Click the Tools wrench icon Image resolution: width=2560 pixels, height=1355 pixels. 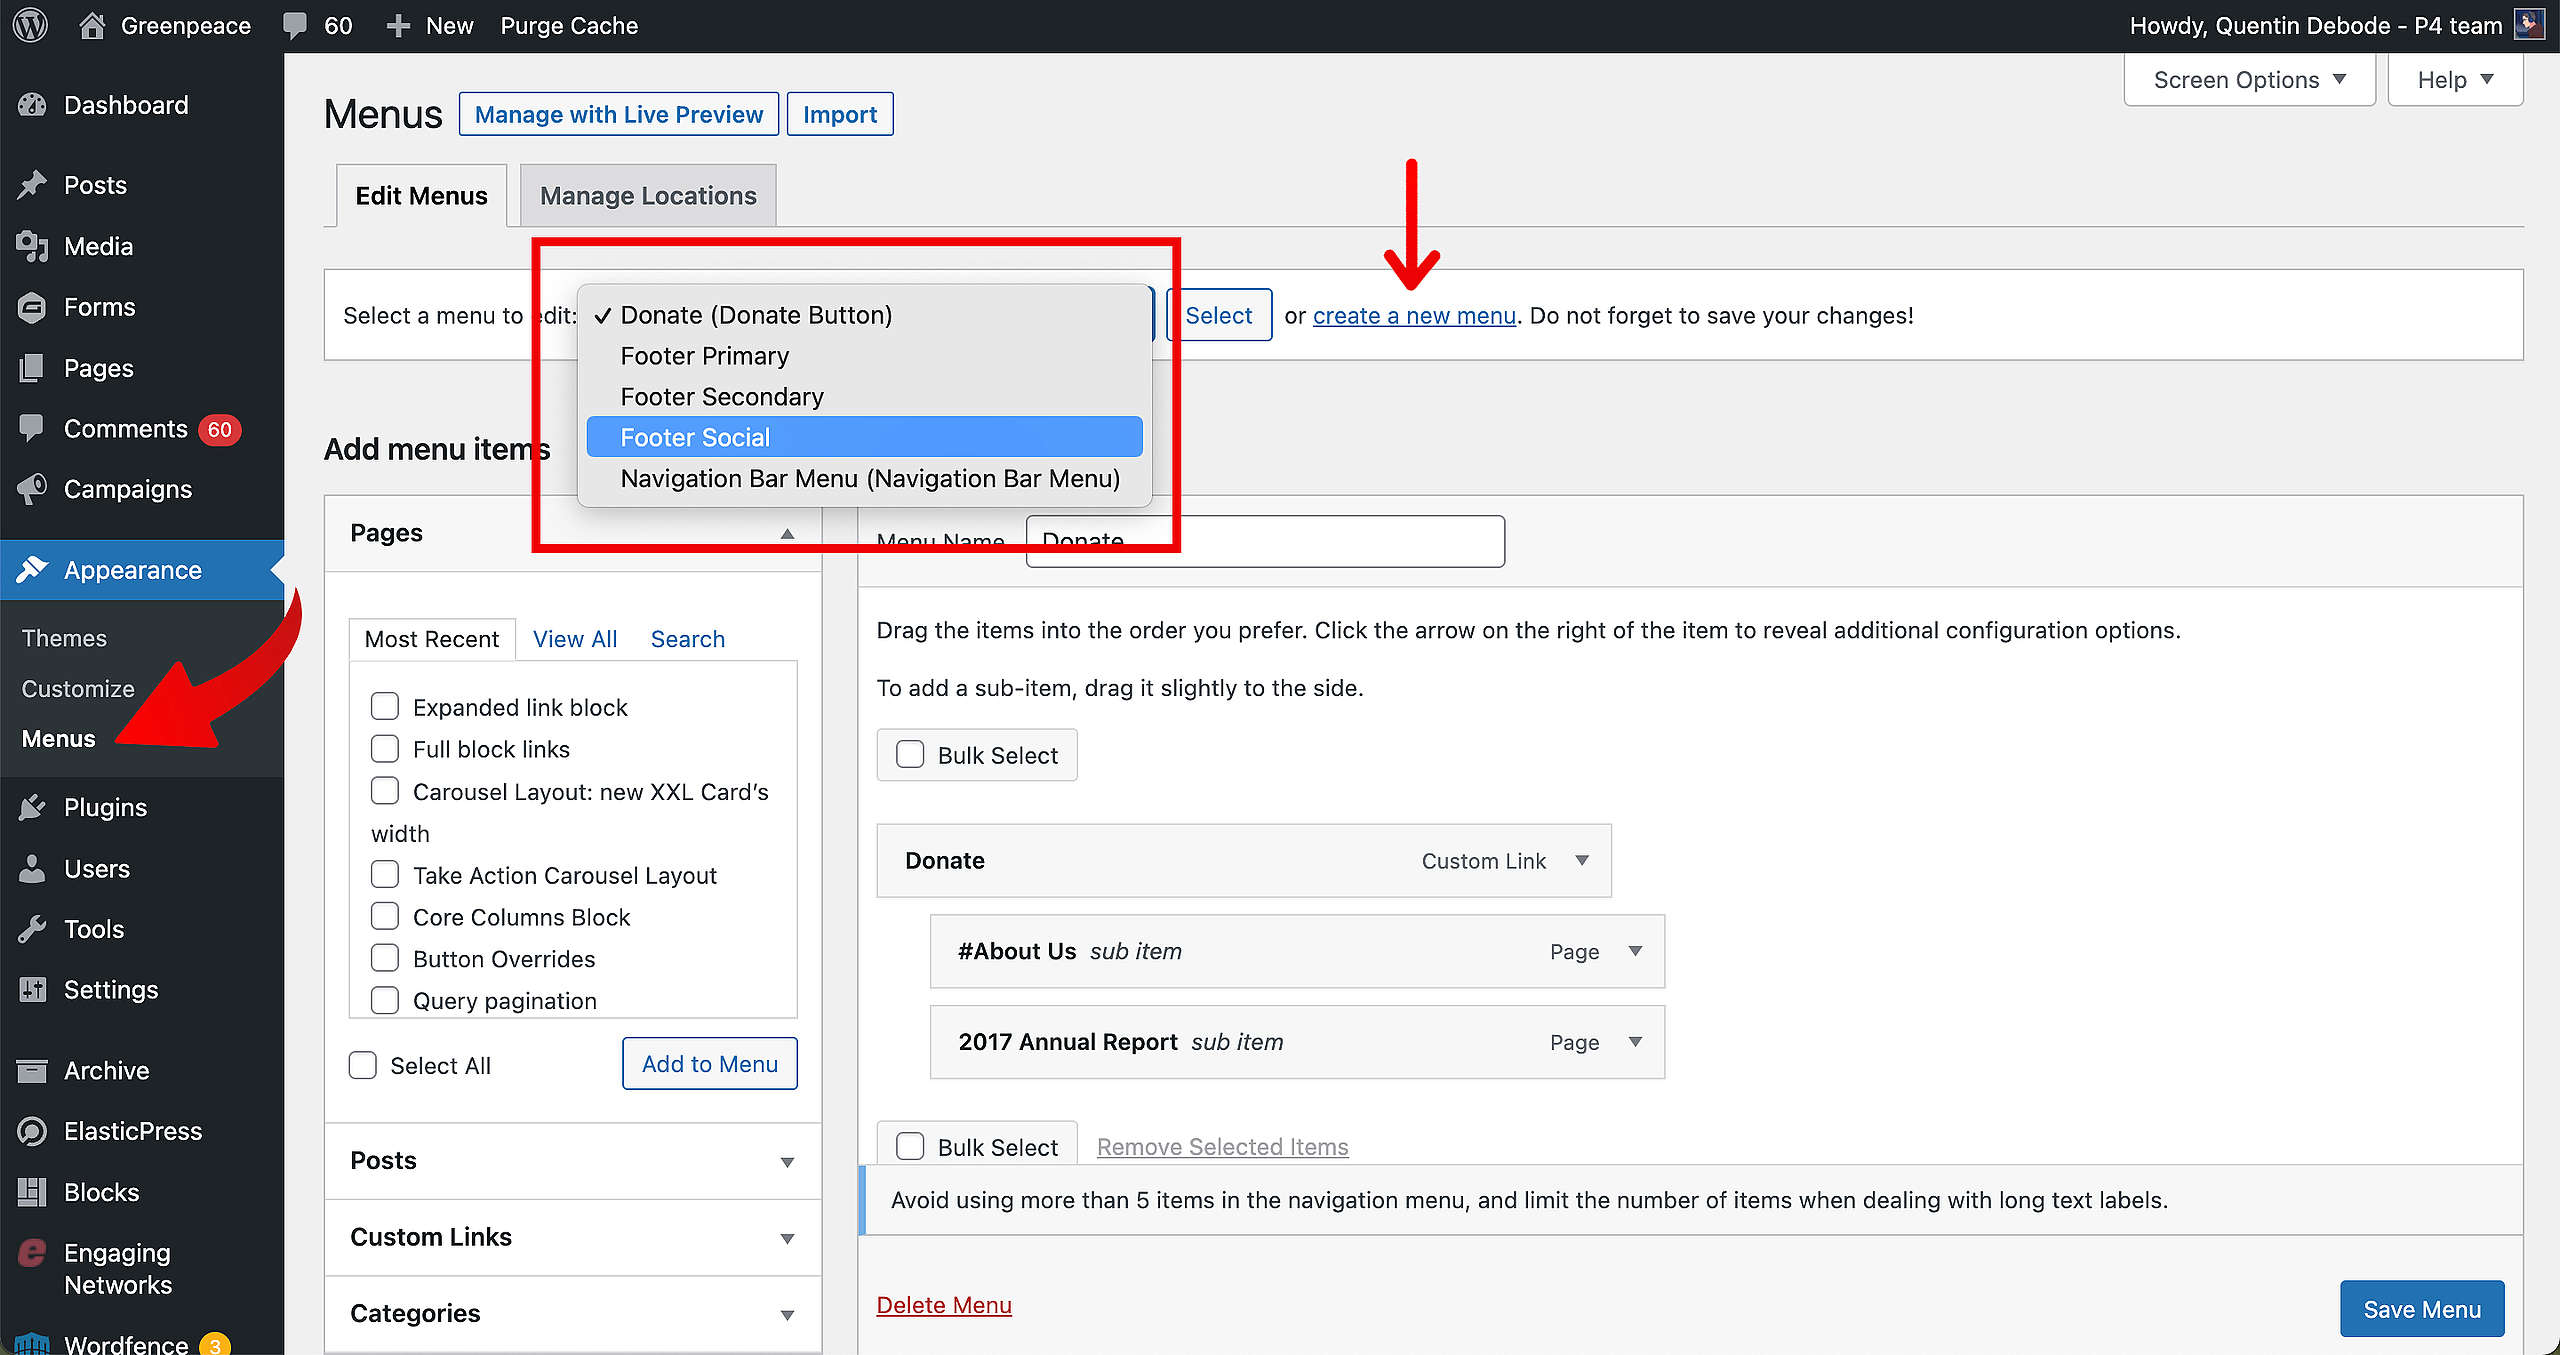coord(32,929)
